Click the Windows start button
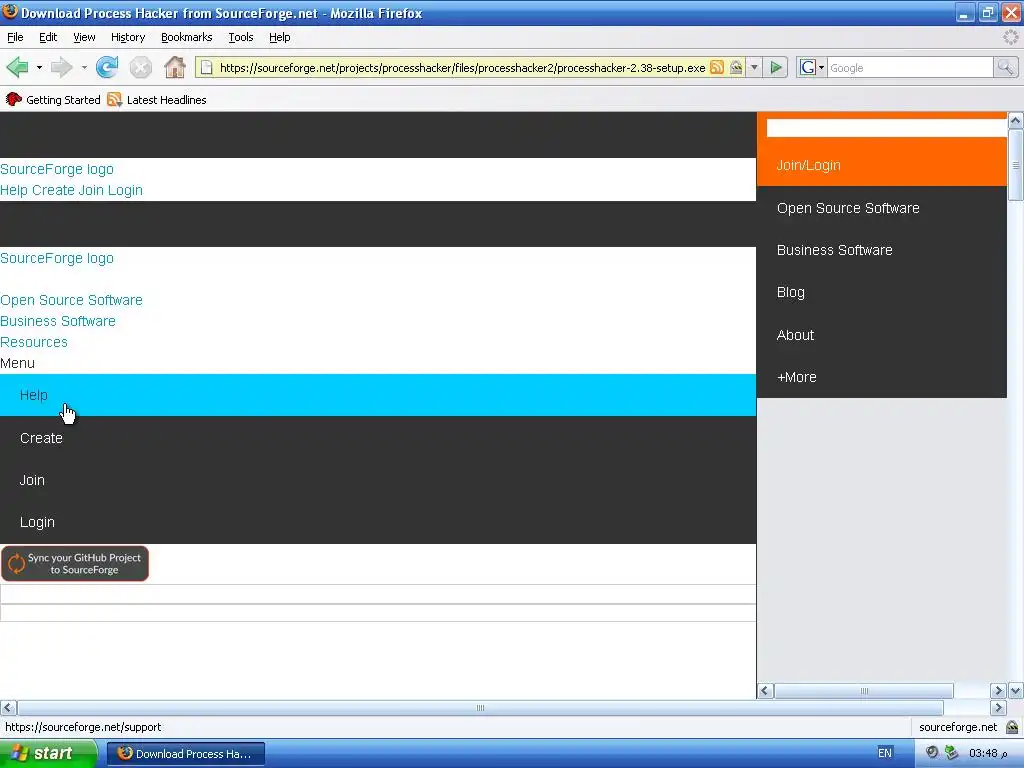 pyautogui.click(x=47, y=754)
